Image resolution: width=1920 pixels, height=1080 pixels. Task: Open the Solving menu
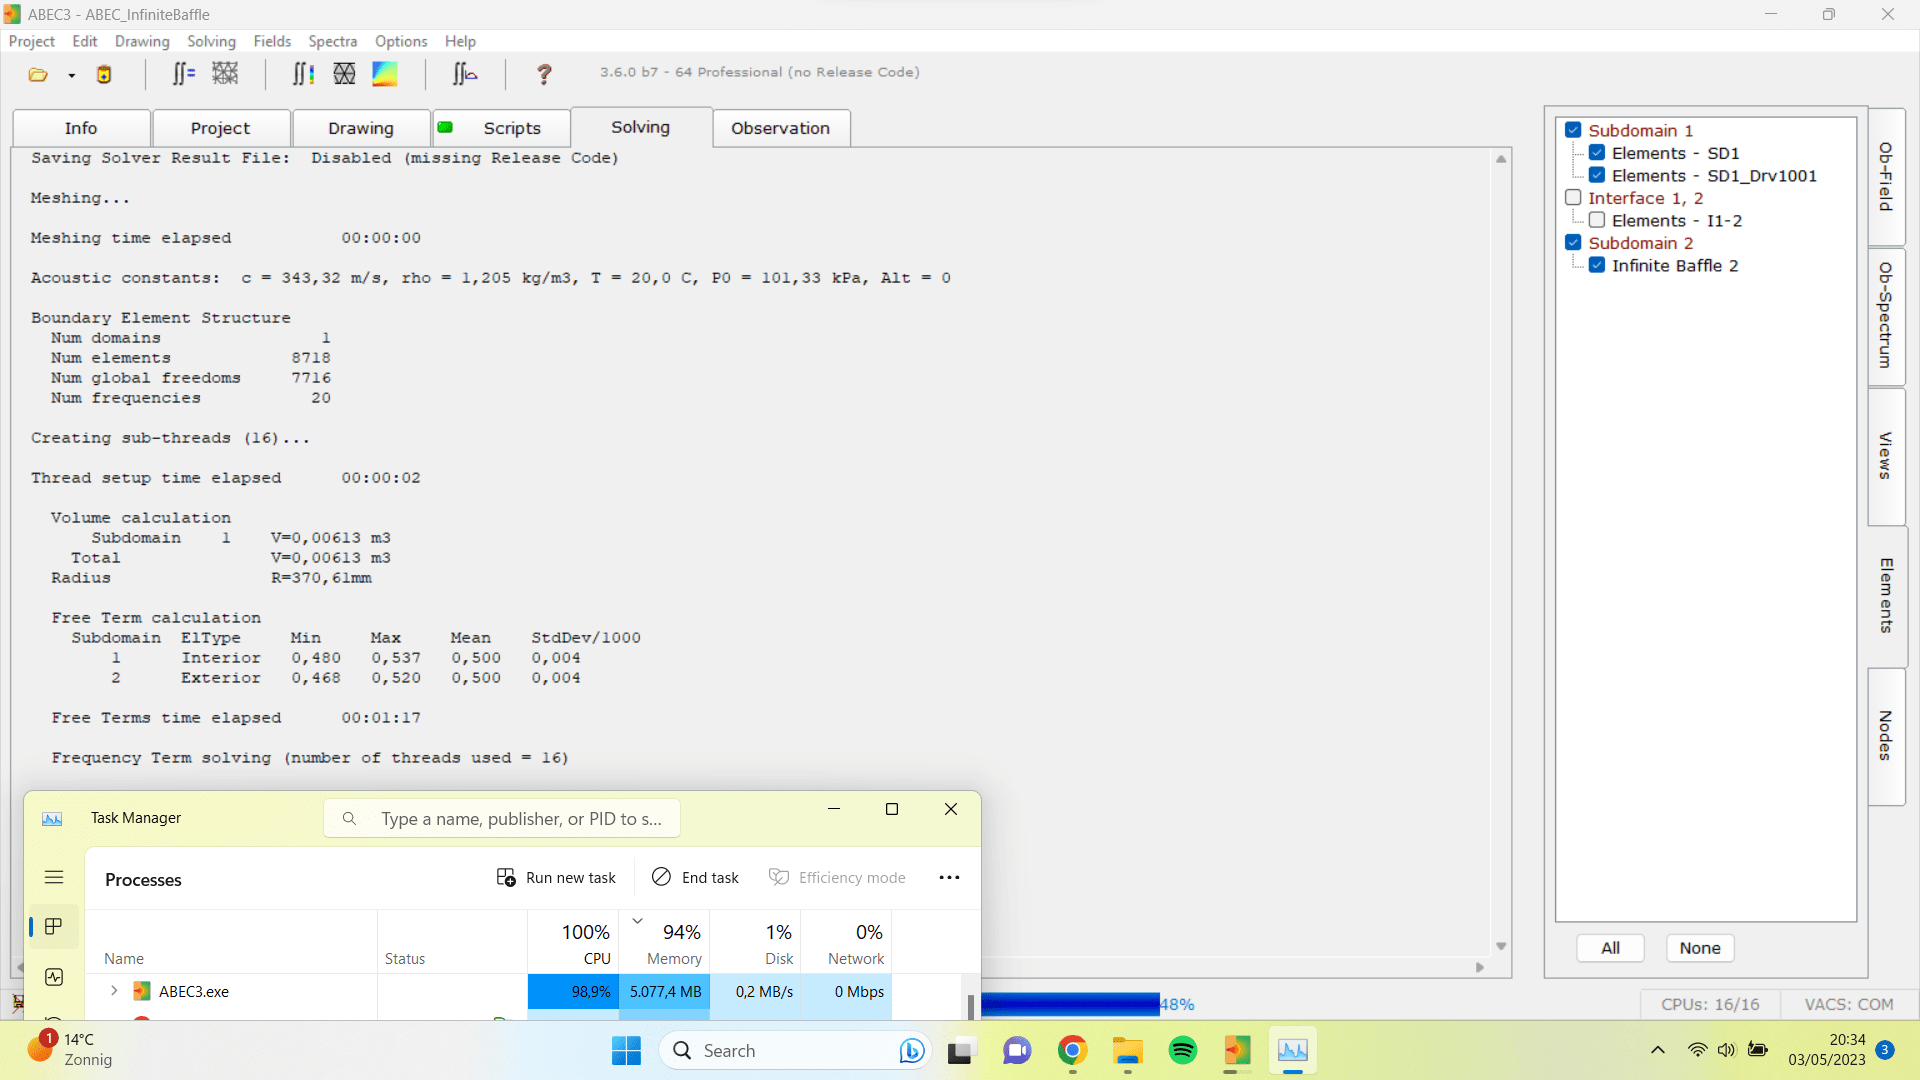[211, 41]
